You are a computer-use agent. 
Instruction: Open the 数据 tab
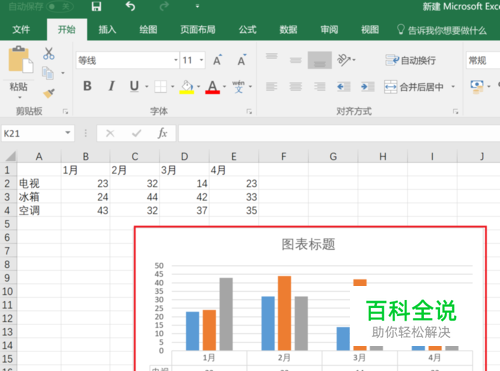pyautogui.click(x=288, y=30)
